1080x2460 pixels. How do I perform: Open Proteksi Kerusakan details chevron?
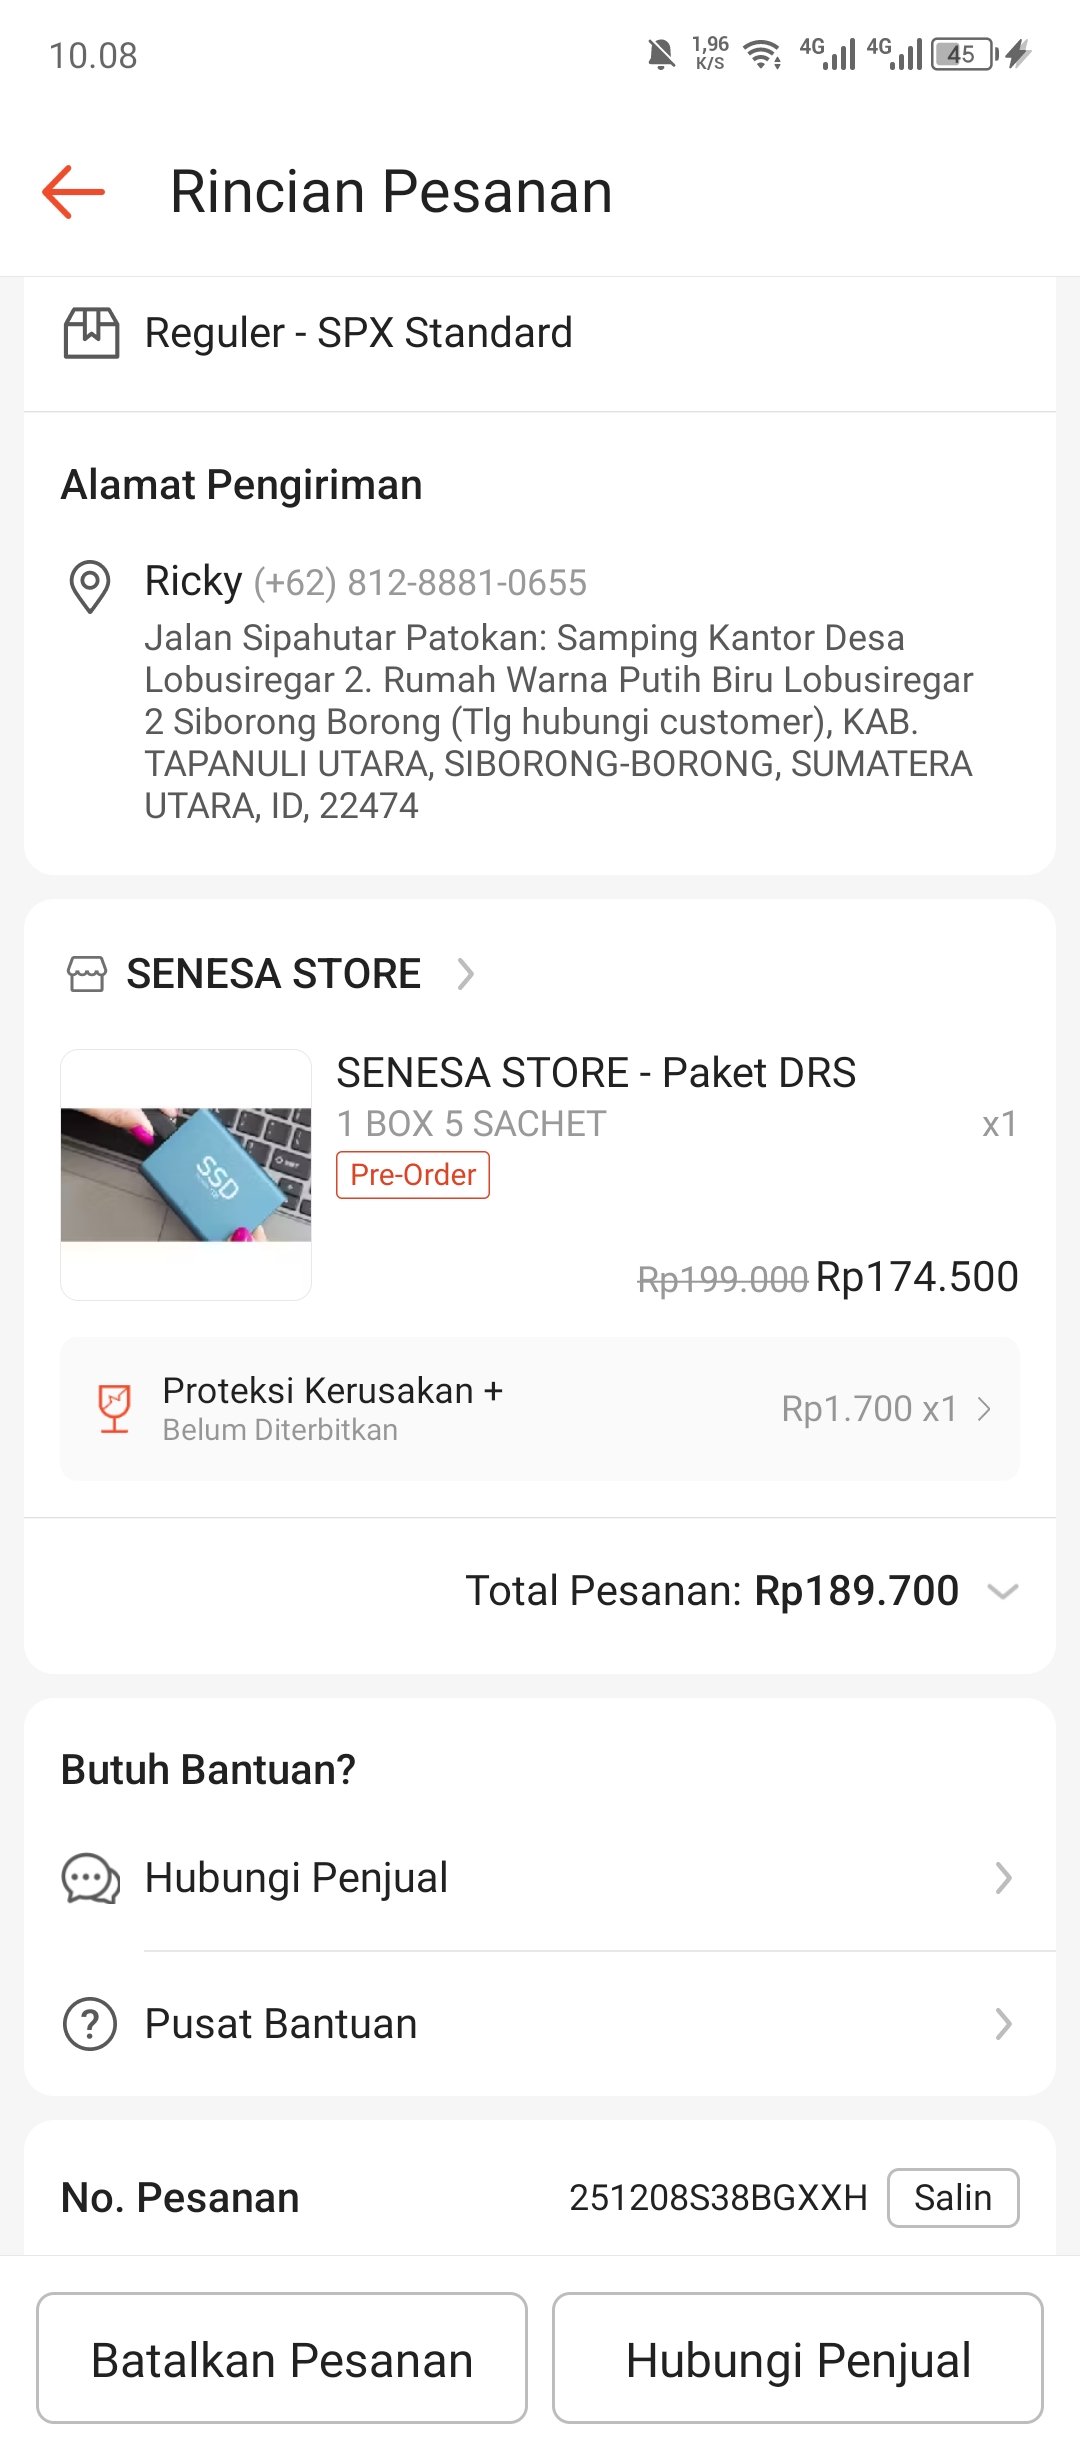click(x=985, y=1409)
